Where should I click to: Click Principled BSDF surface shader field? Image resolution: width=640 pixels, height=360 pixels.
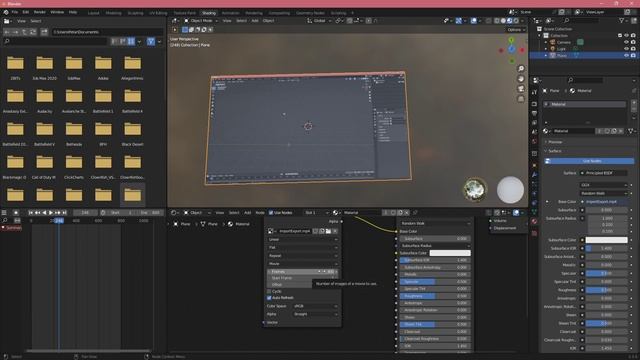[x=604, y=173]
